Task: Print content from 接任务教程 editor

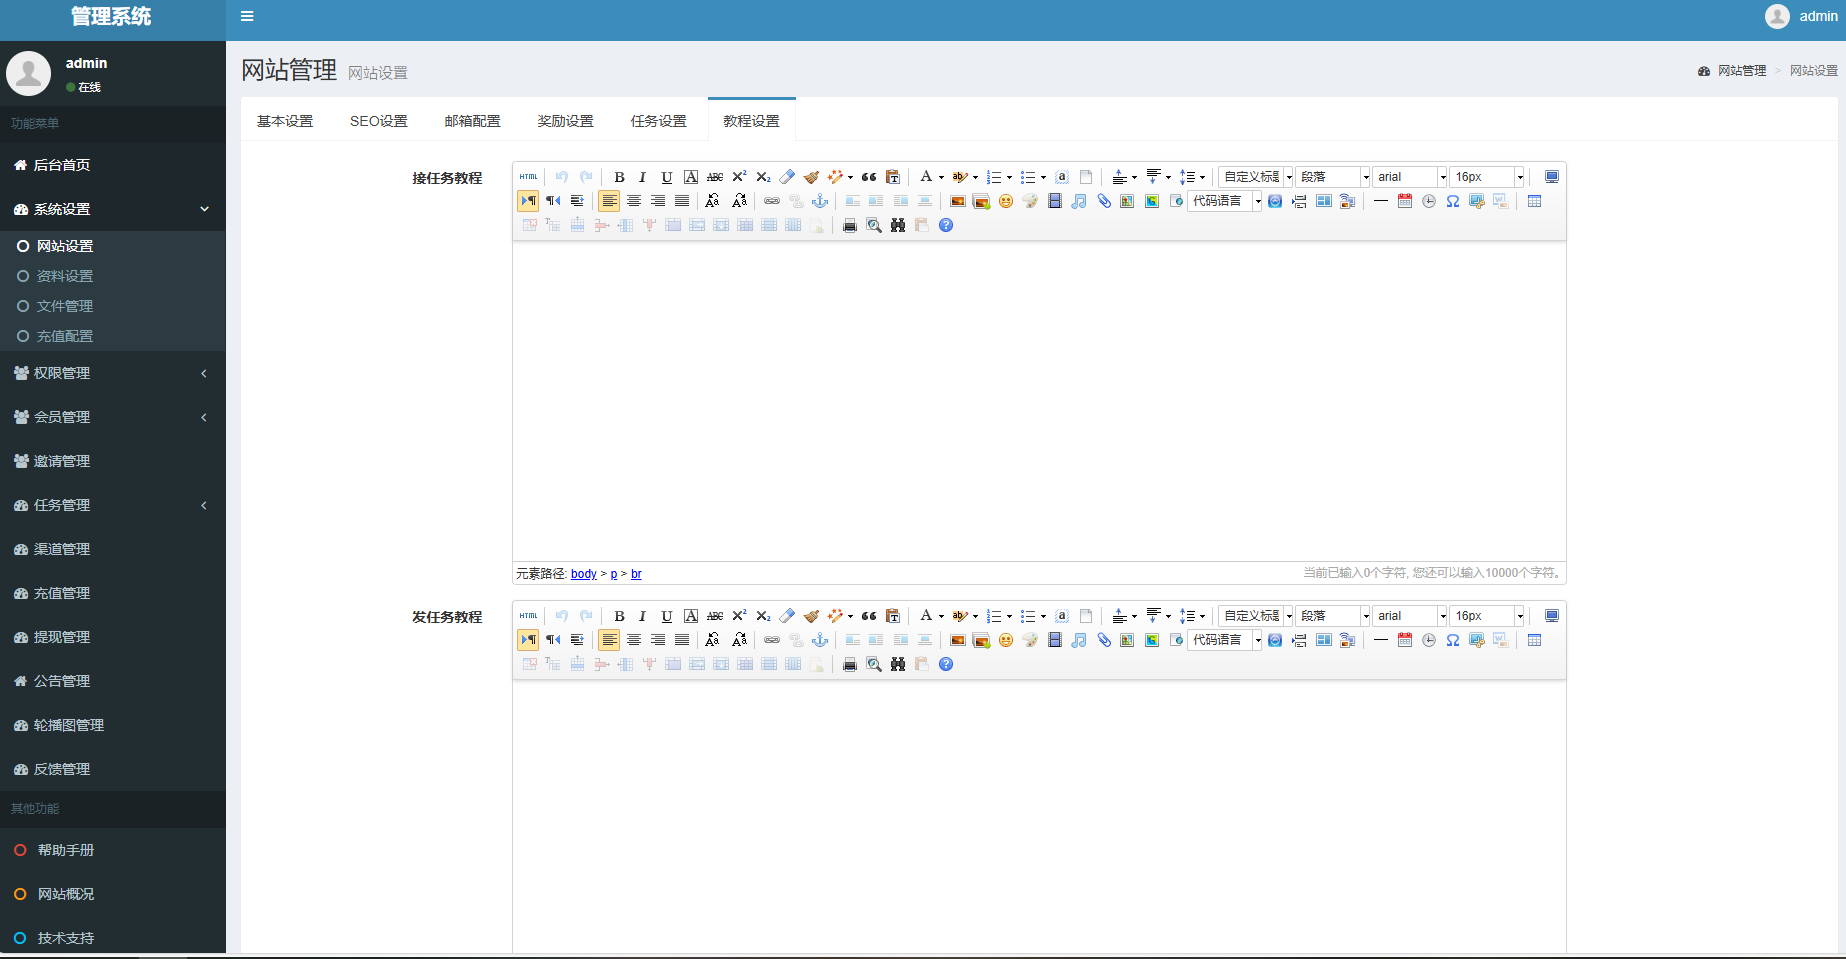Action: coord(850,225)
